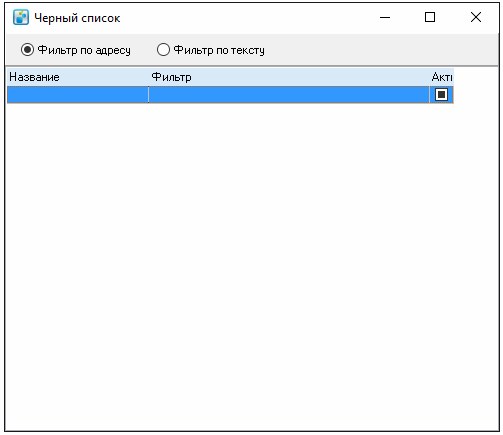The height and width of the screenshot is (435, 503).
Task: Select the Фильтр по тексту radio button
Action: pos(163,50)
